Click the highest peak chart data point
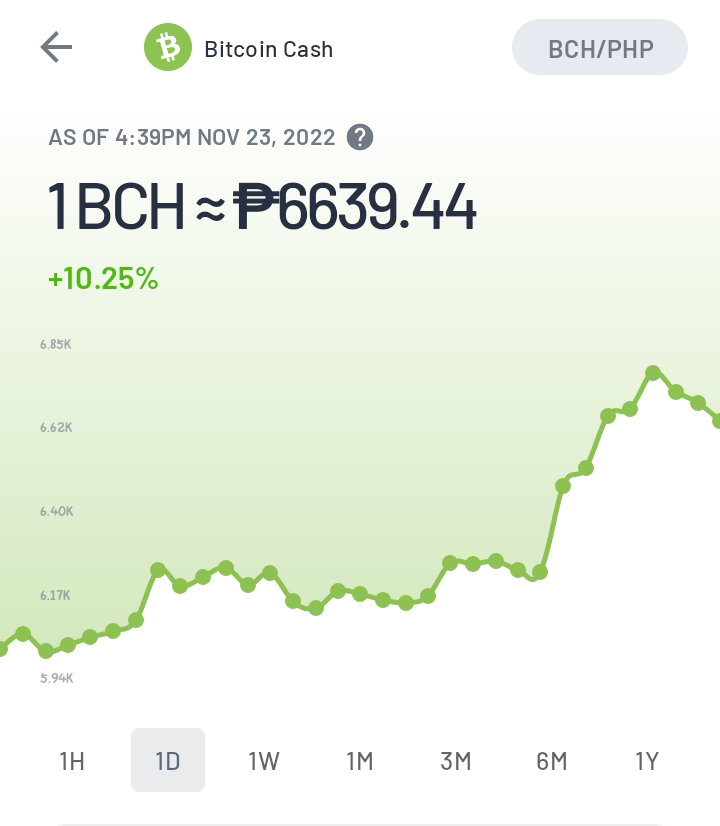This screenshot has height=826, width=720. [653, 373]
